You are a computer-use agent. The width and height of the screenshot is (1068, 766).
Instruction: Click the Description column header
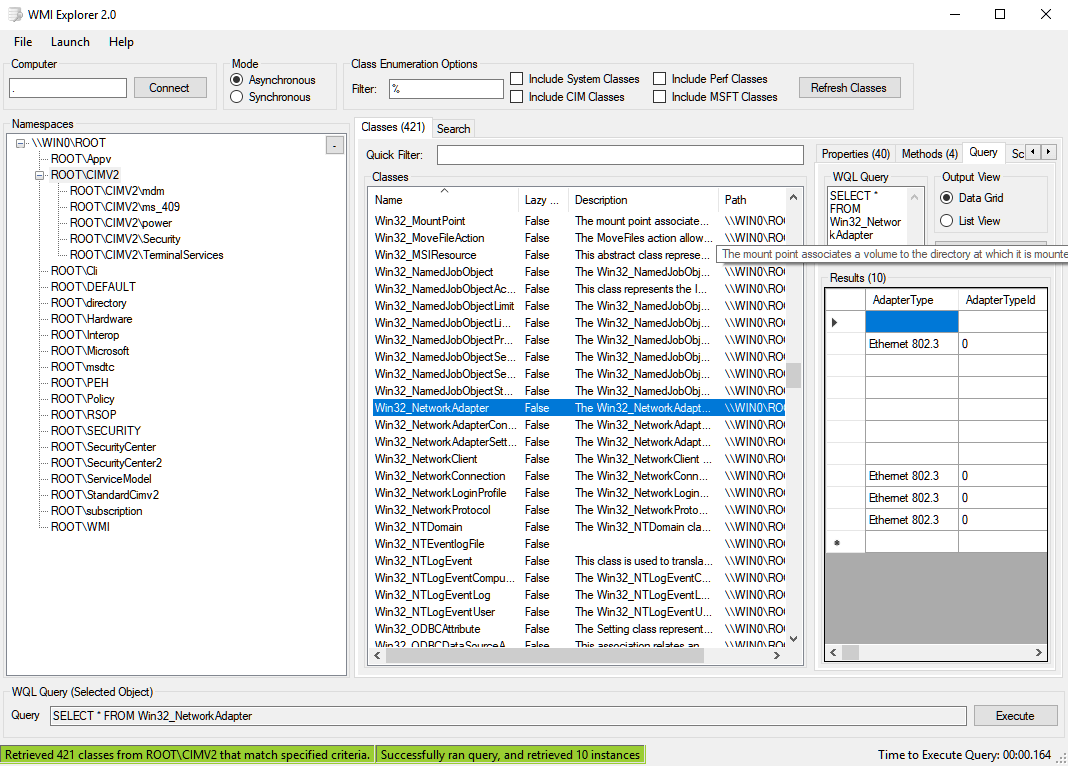pyautogui.click(x=643, y=200)
